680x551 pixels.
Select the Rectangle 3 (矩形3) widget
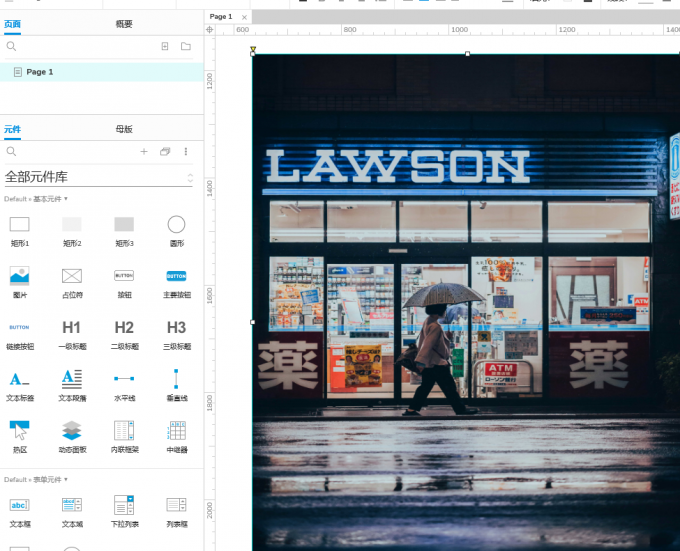124,231
